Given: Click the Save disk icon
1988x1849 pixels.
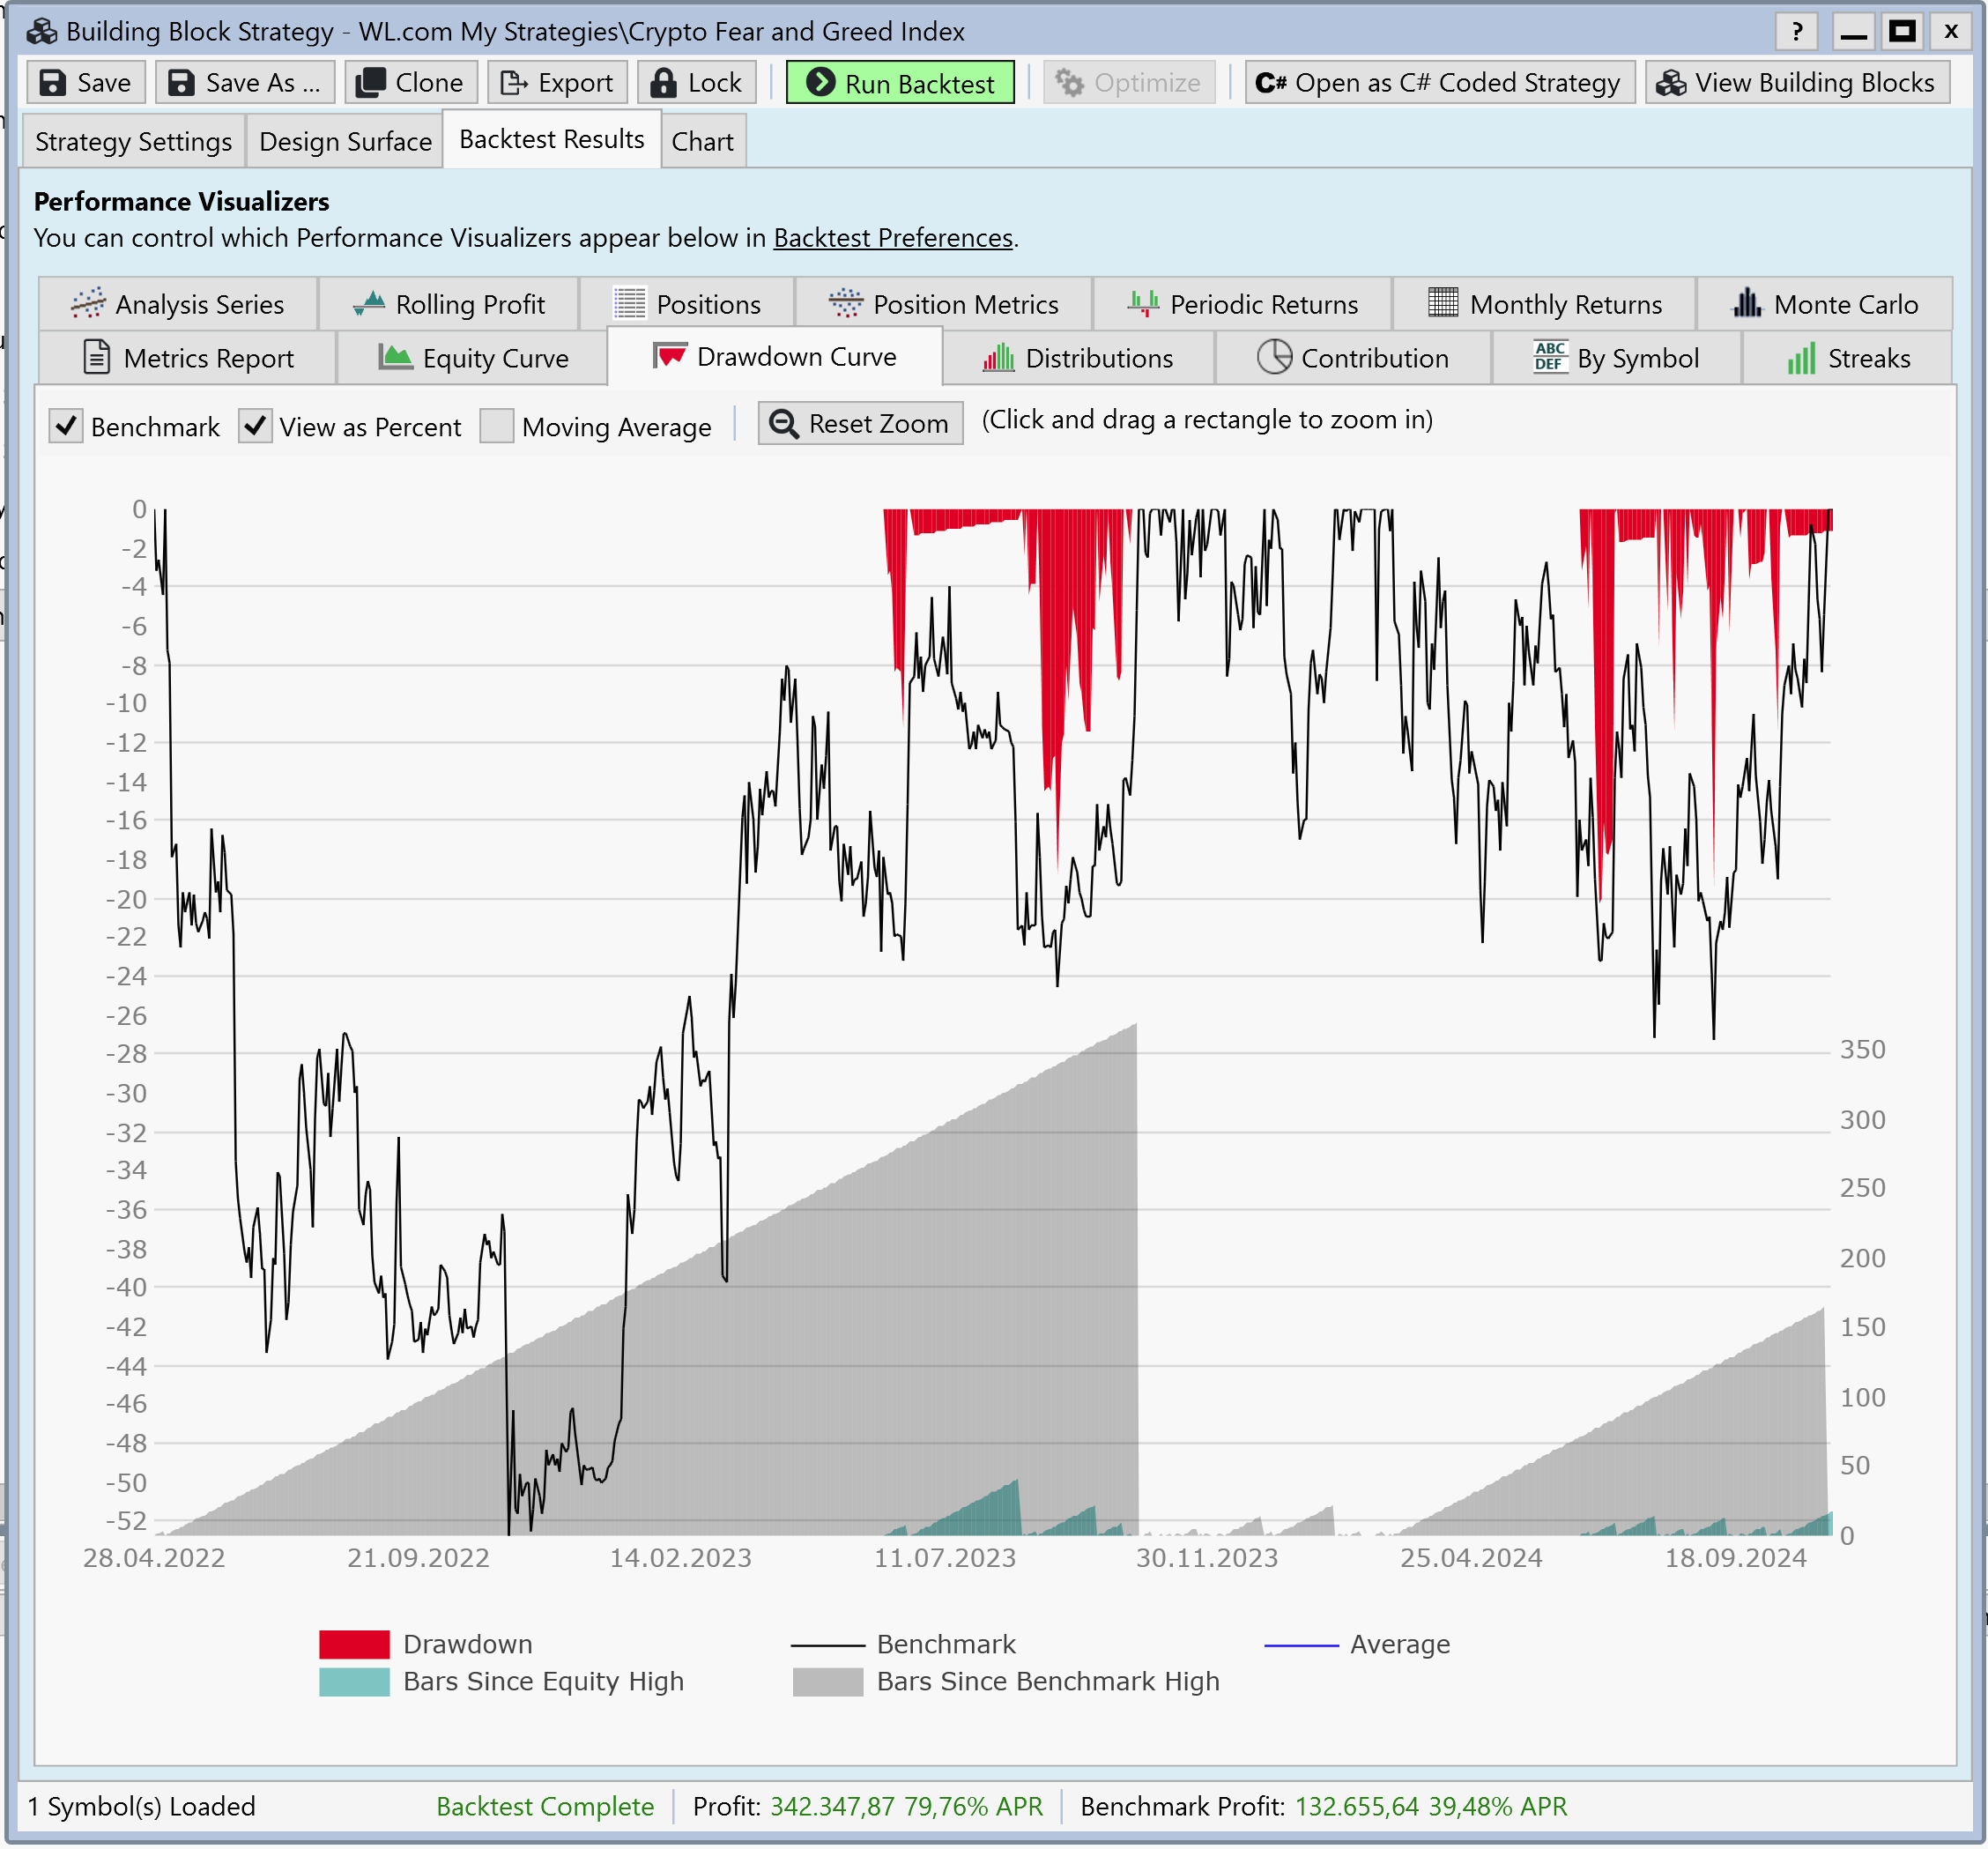Looking at the screenshot, I should tap(53, 83).
